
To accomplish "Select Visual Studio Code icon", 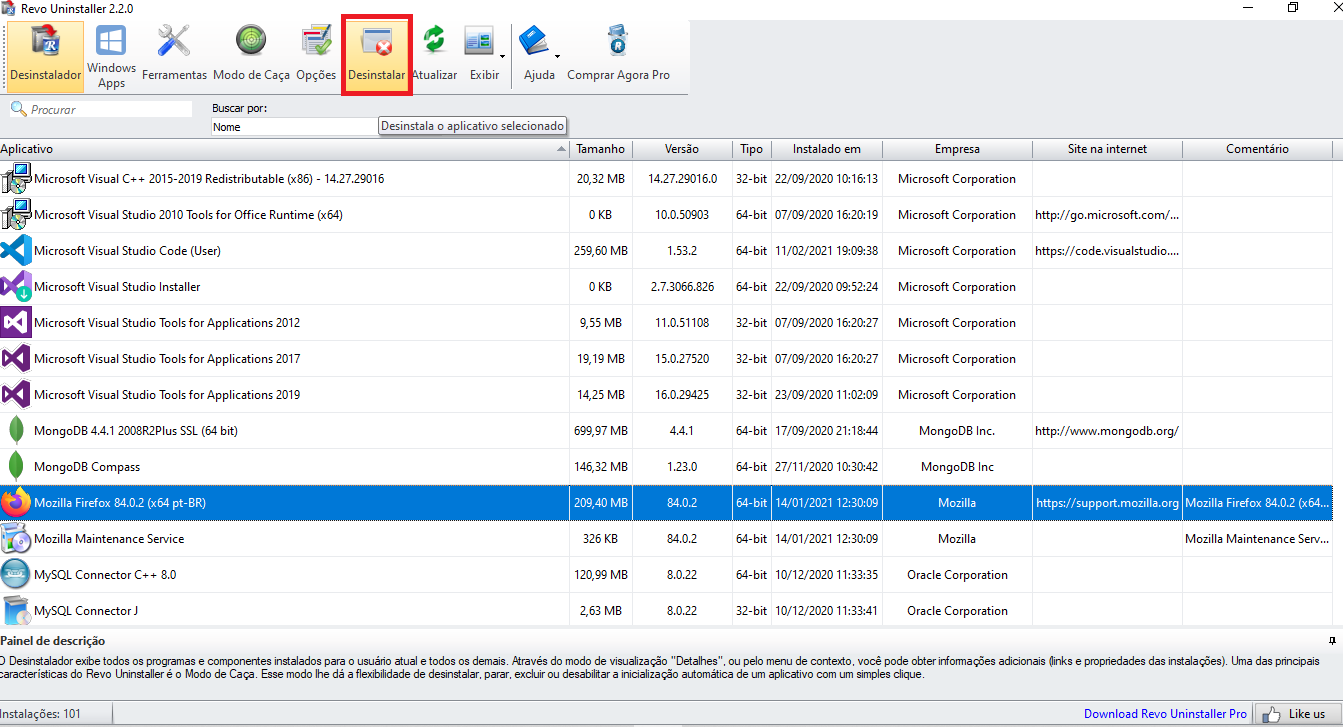I will (16, 251).
